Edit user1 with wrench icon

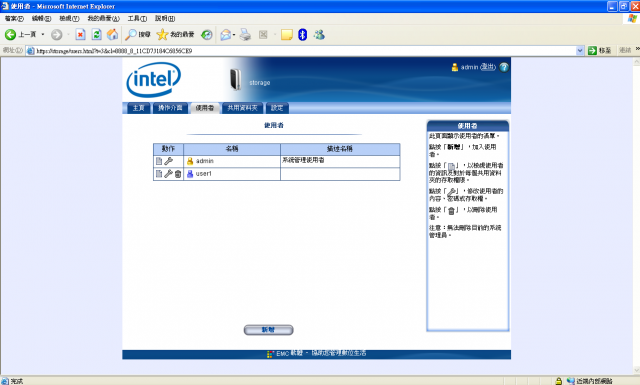pyautogui.click(x=168, y=174)
